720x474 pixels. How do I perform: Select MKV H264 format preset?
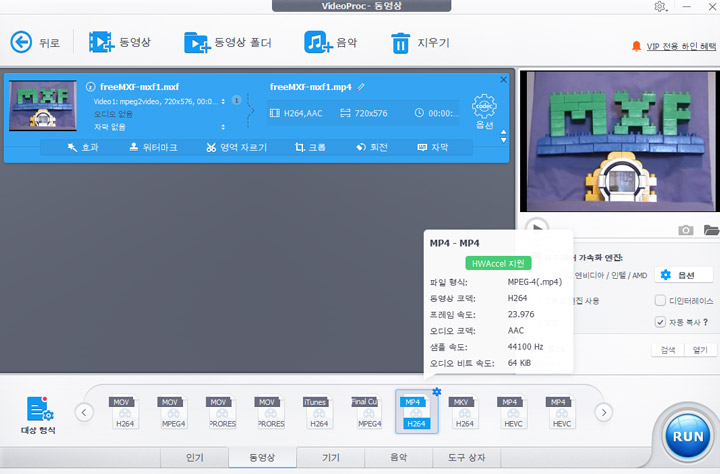tap(464, 412)
